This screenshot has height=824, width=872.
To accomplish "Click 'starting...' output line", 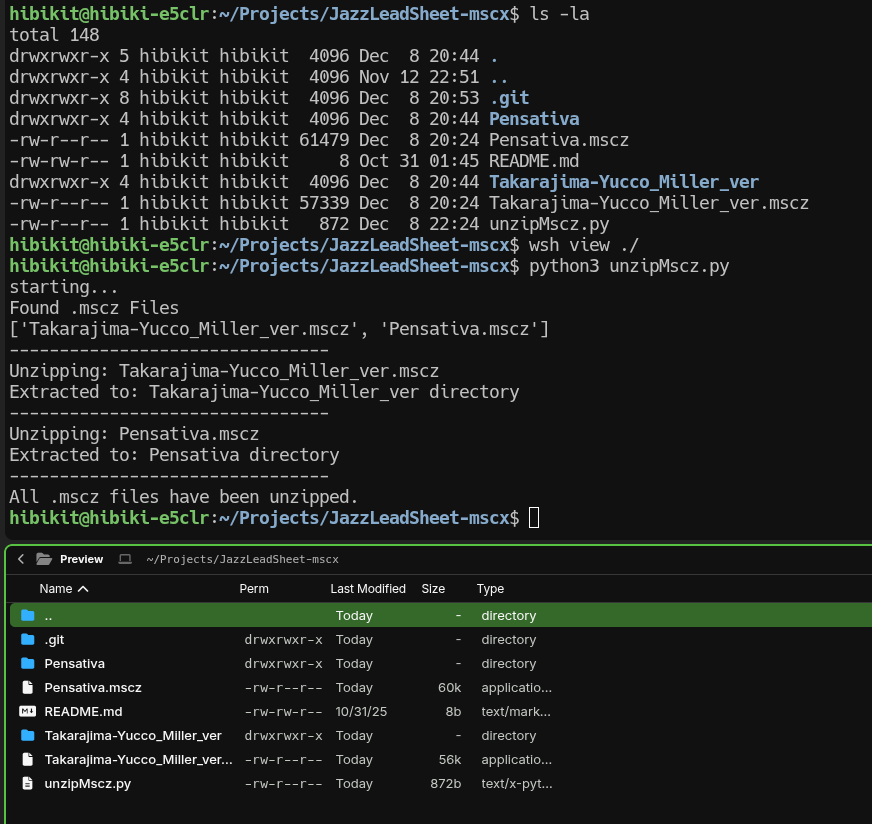I will click(x=64, y=287).
